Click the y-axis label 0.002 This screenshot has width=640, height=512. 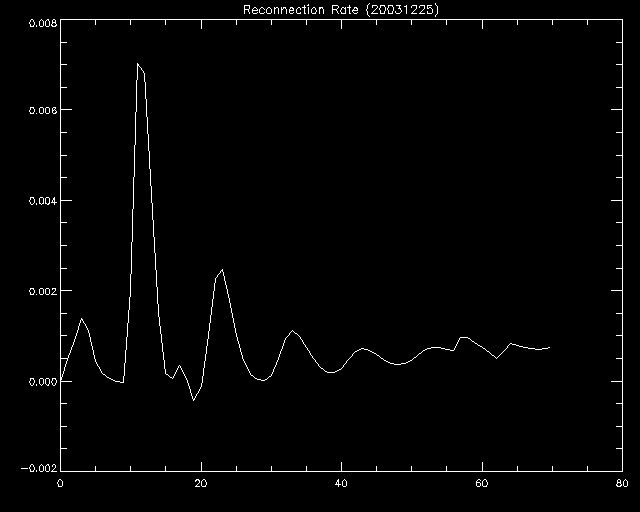[x=42, y=291]
